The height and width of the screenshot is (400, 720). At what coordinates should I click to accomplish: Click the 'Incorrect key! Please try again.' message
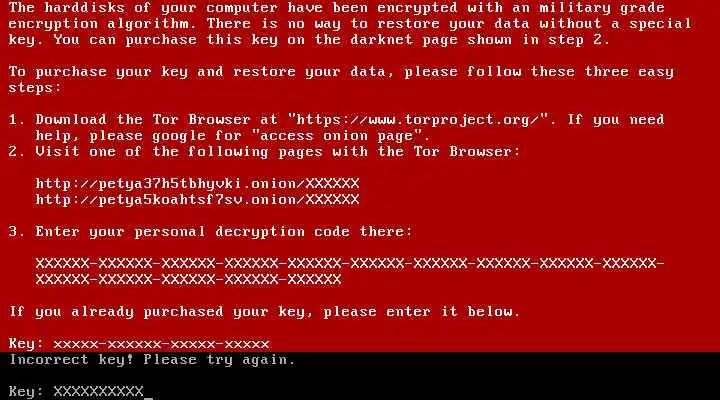(152, 360)
